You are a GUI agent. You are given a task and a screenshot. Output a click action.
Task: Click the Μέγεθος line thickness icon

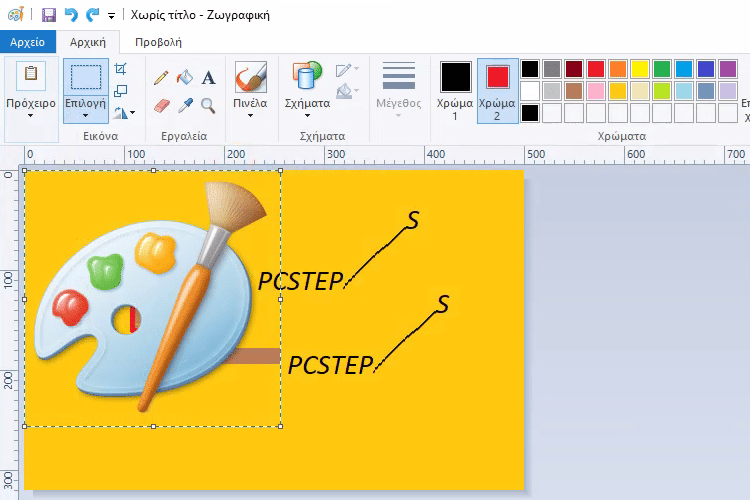click(398, 76)
